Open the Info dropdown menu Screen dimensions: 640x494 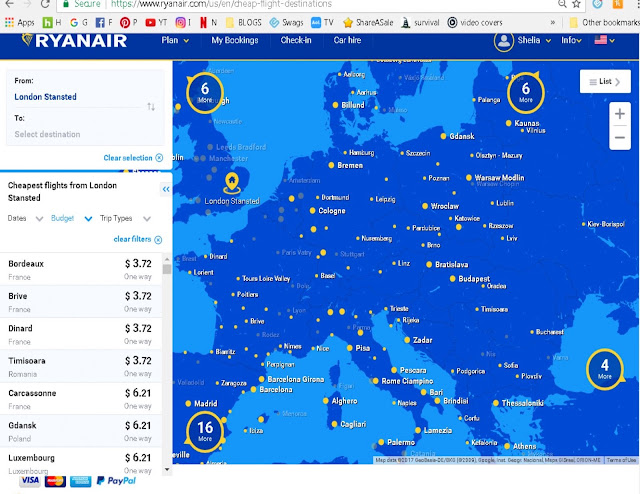point(571,40)
